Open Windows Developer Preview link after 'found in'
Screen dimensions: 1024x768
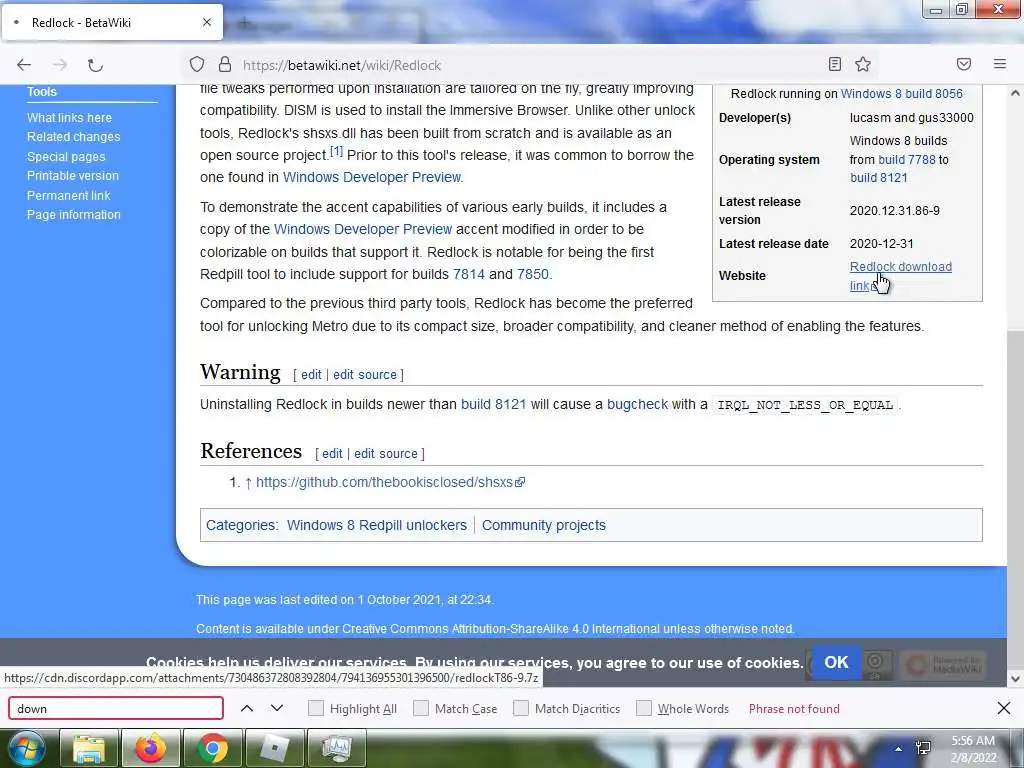372,177
